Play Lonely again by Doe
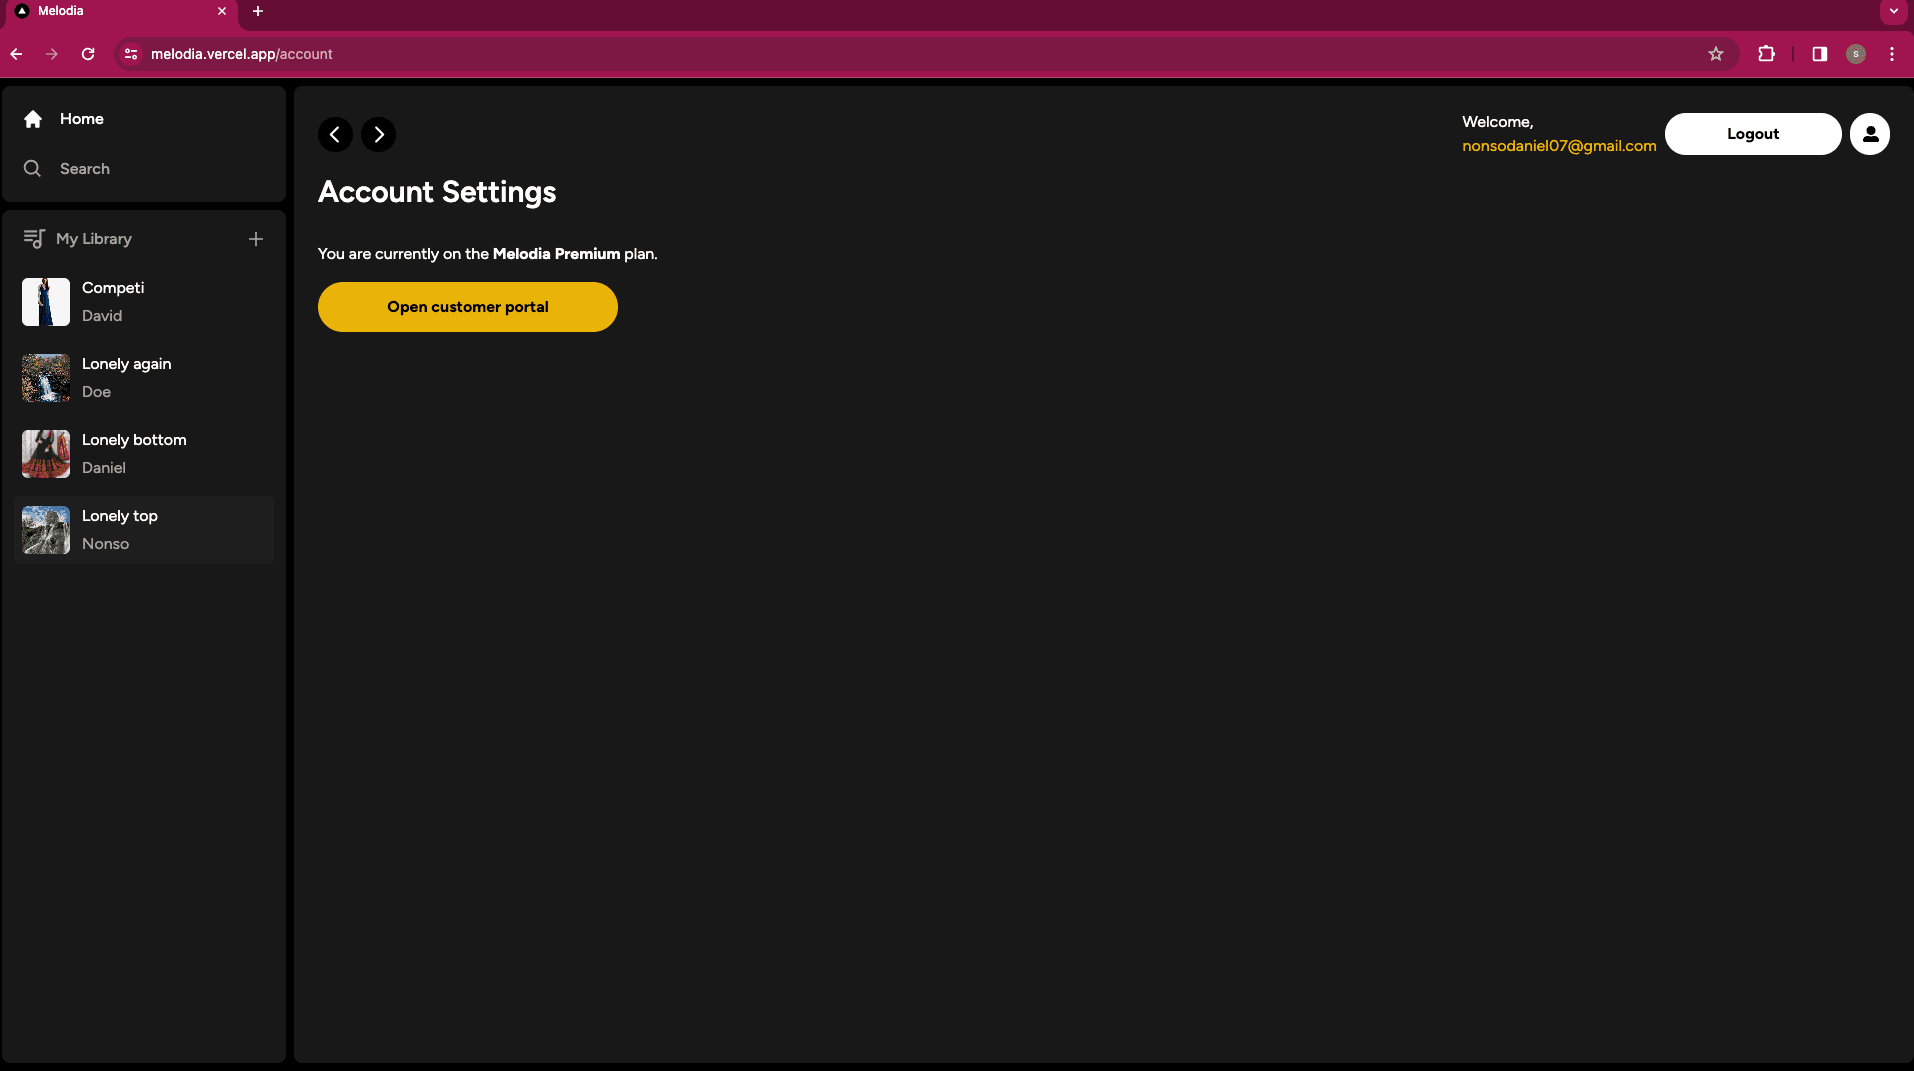This screenshot has width=1914, height=1071. (x=126, y=378)
